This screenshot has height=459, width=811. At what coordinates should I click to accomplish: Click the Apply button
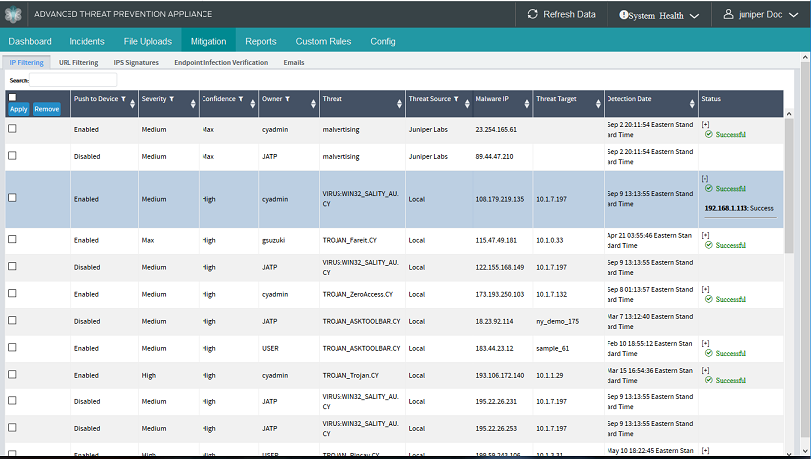click(18, 109)
